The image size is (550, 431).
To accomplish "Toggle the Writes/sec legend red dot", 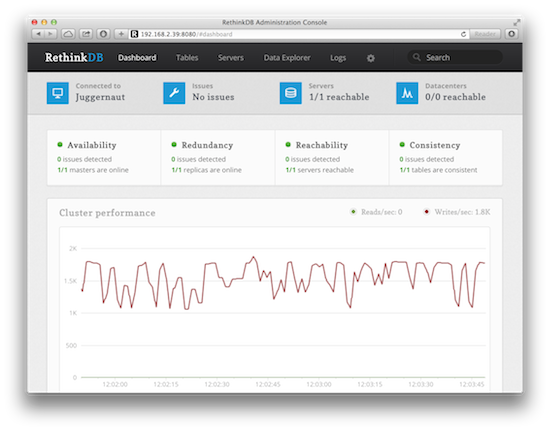I will [x=426, y=211].
